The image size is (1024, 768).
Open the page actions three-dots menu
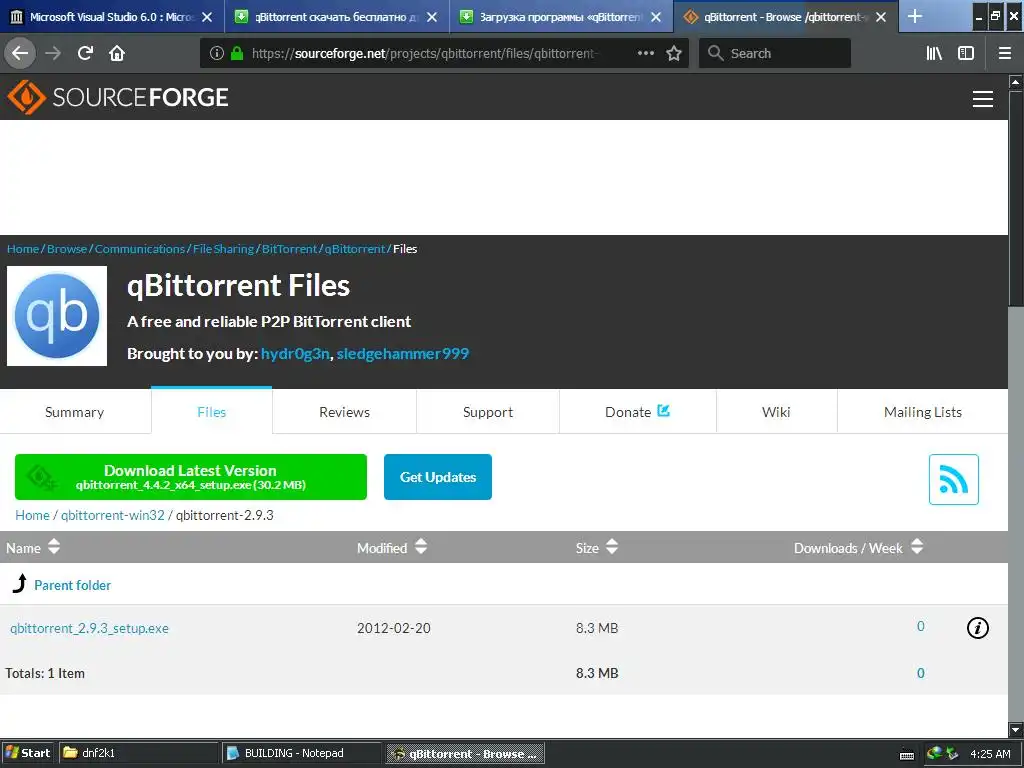coord(646,54)
